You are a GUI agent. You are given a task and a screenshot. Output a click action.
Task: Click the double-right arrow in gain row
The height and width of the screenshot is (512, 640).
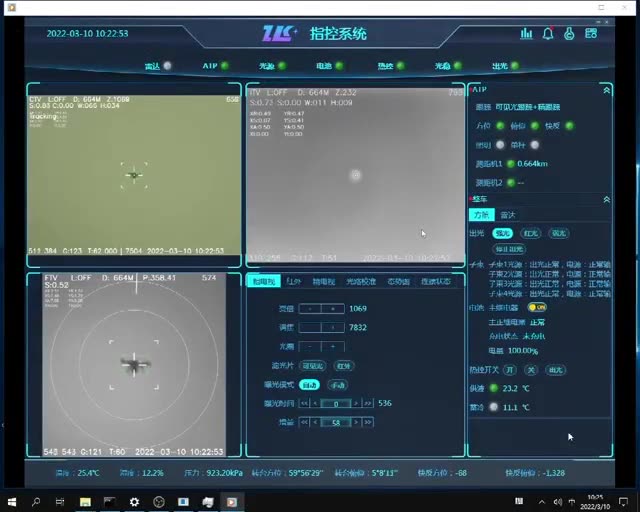(x=368, y=422)
